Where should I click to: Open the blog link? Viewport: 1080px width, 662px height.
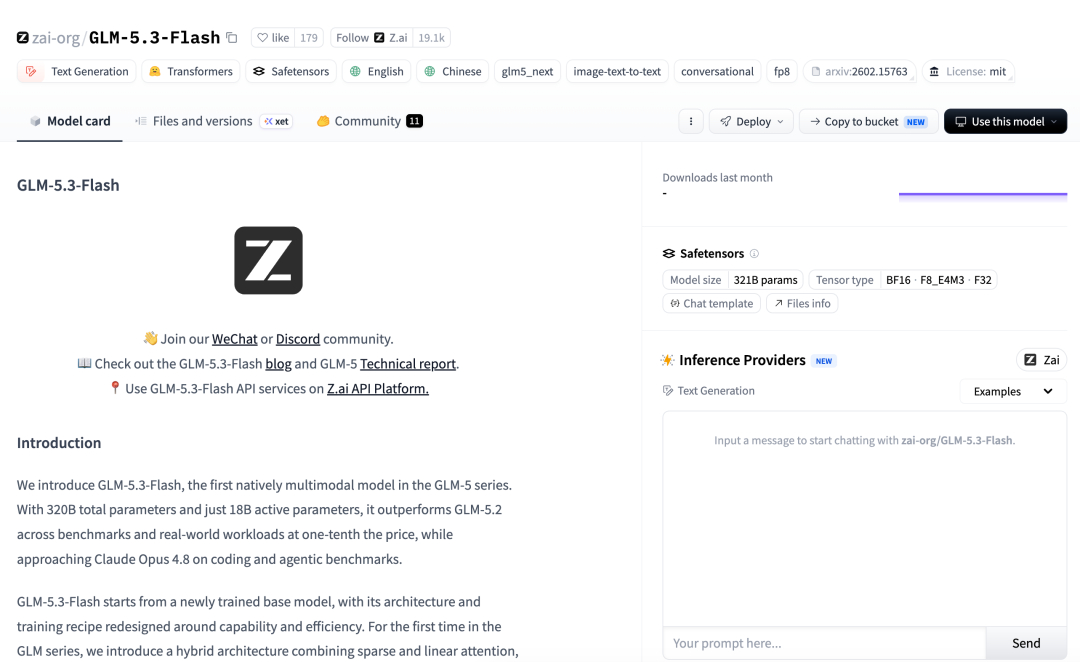point(278,364)
